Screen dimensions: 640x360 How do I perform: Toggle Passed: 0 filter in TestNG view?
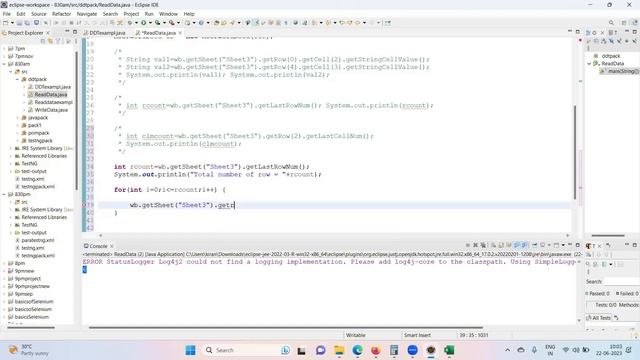click(x=598, y=293)
